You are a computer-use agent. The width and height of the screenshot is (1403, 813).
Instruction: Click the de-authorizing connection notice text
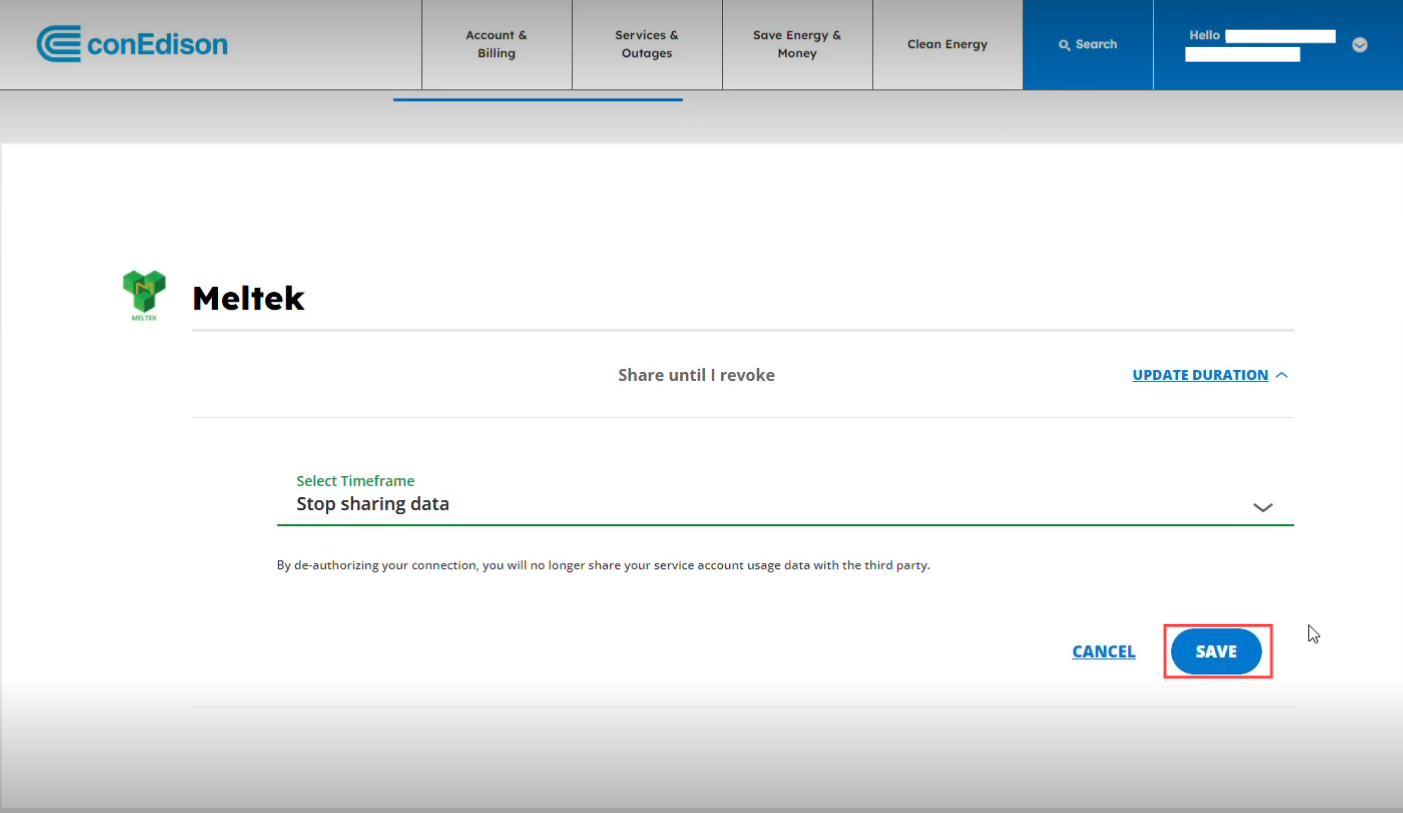tap(603, 565)
